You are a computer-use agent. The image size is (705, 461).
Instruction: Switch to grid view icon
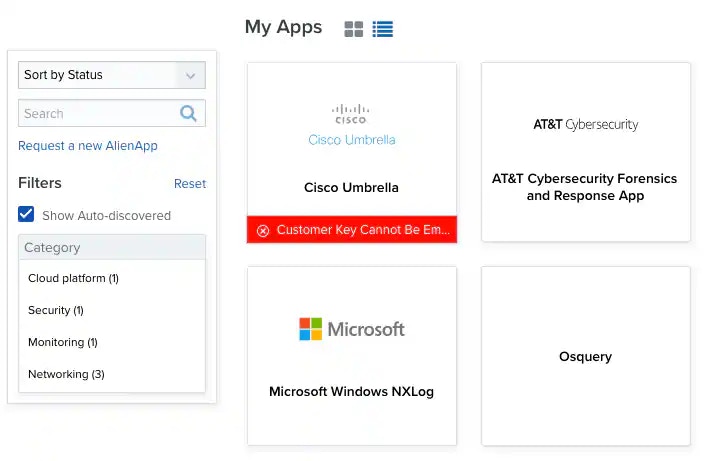click(353, 29)
